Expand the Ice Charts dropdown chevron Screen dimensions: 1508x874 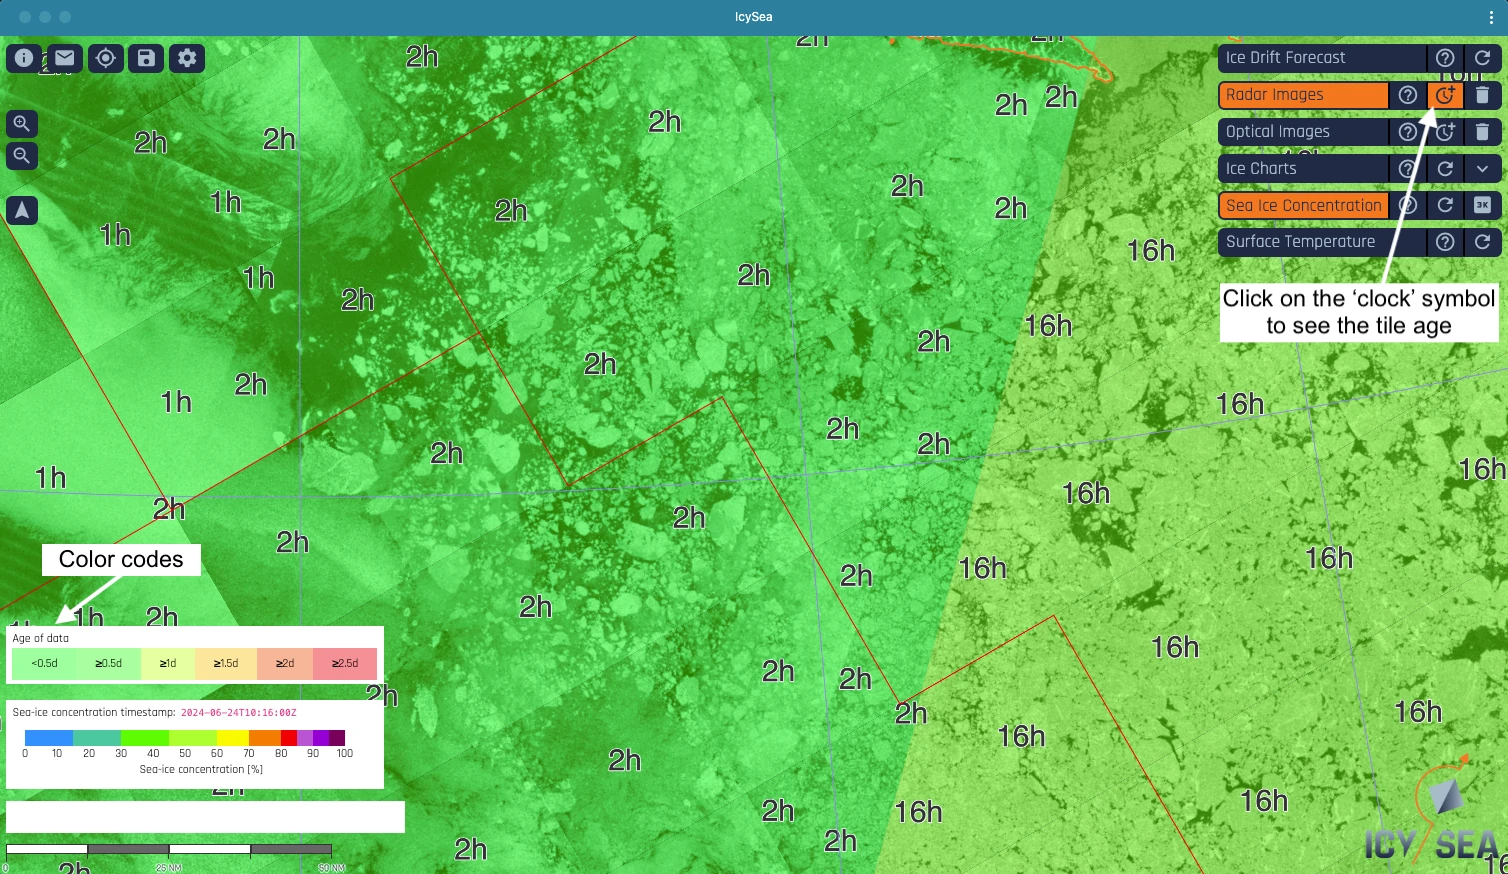click(x=1483, y=168)
